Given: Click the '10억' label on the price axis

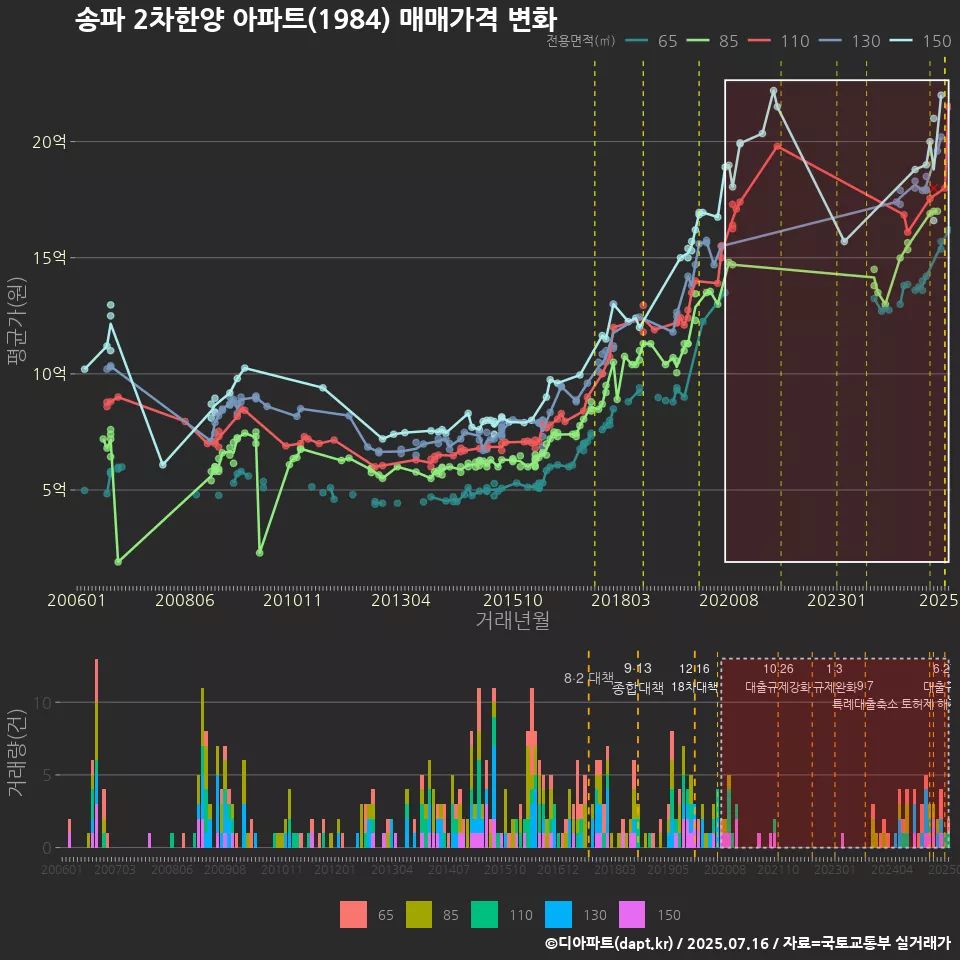Looking at the screenshot, I should point(49,373).
